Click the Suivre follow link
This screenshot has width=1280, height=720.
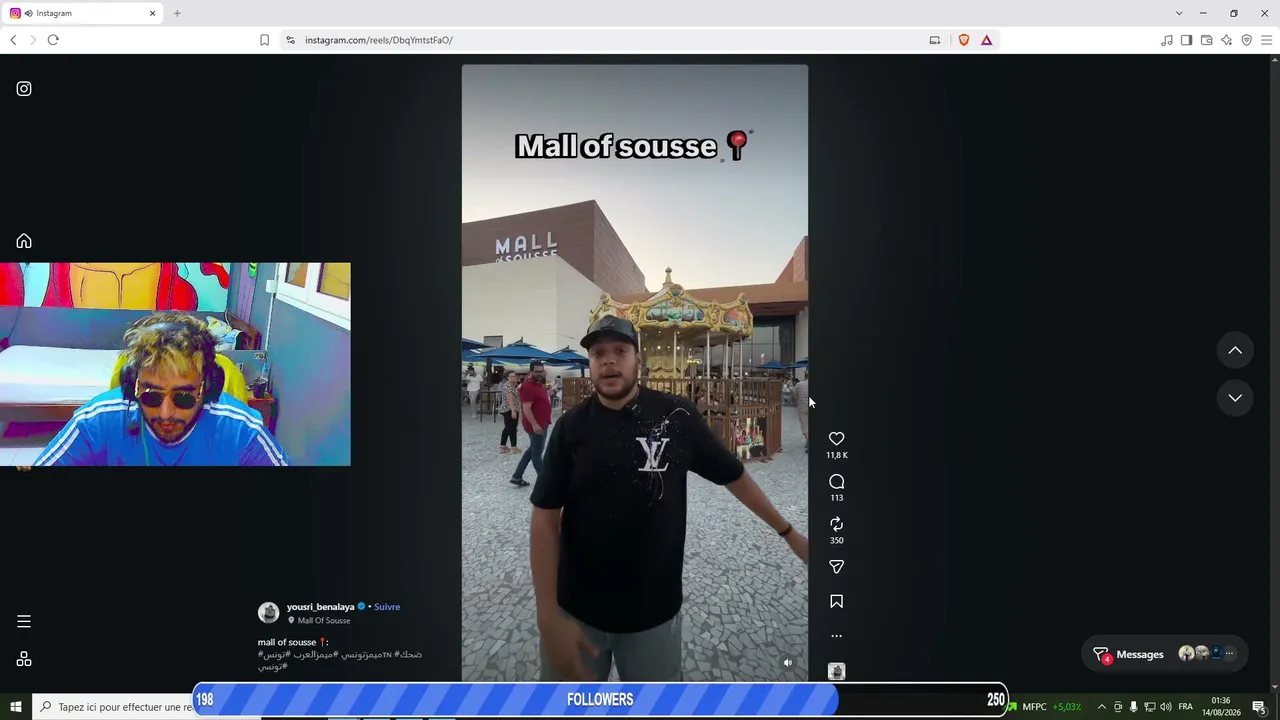[x=387, y=607]
